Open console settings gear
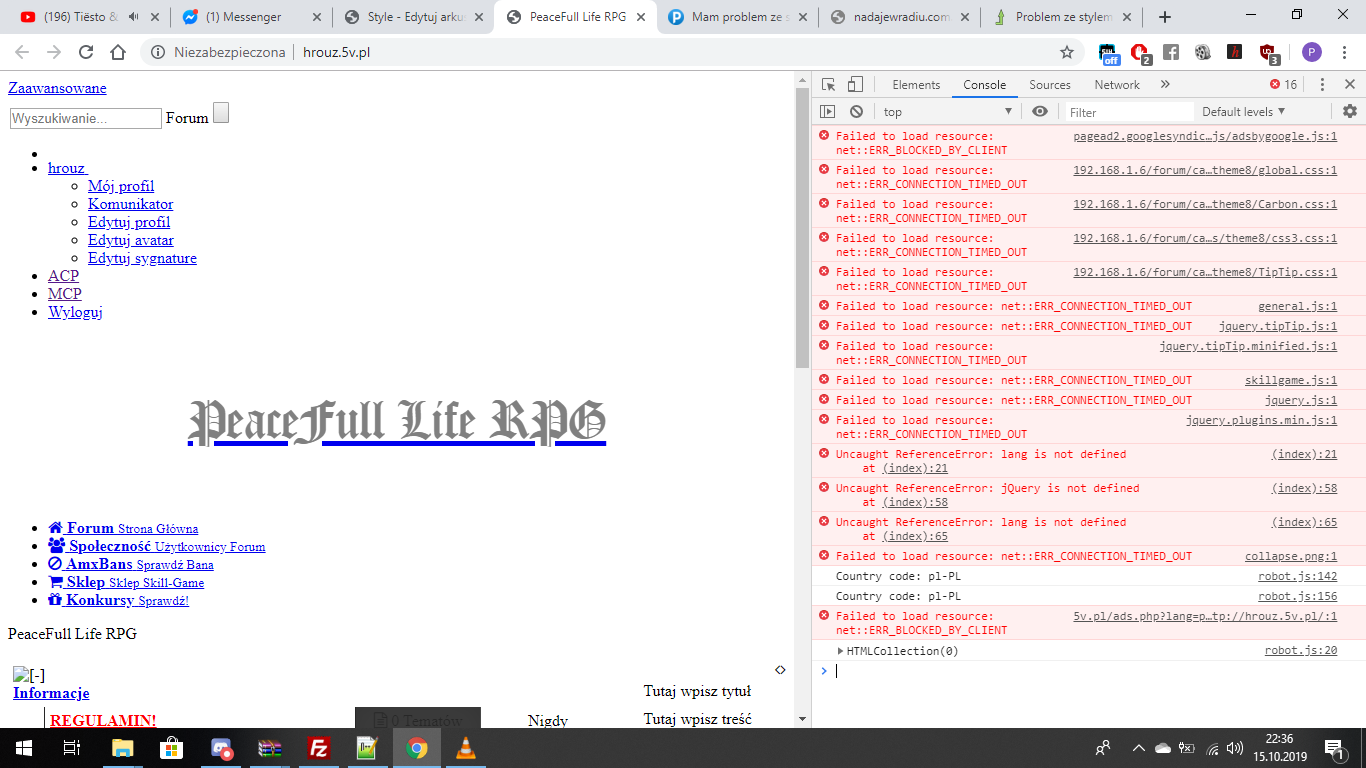 click(1349, 111)
